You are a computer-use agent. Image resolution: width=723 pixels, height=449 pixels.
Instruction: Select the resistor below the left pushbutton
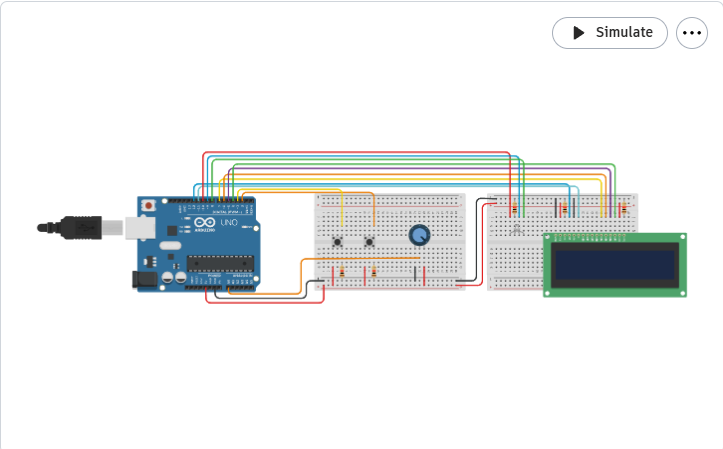(x=342, y=272)
